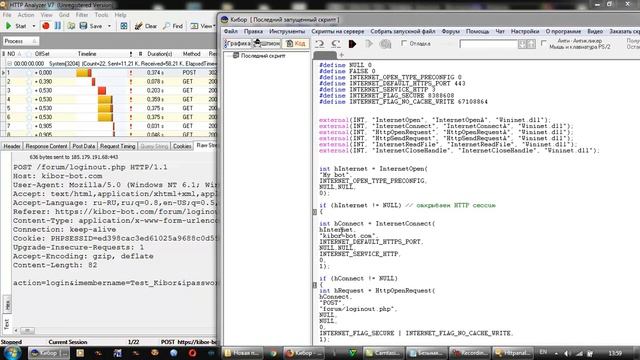
Task: Select Последний скрипт tree item
Action: pos(263,56)
